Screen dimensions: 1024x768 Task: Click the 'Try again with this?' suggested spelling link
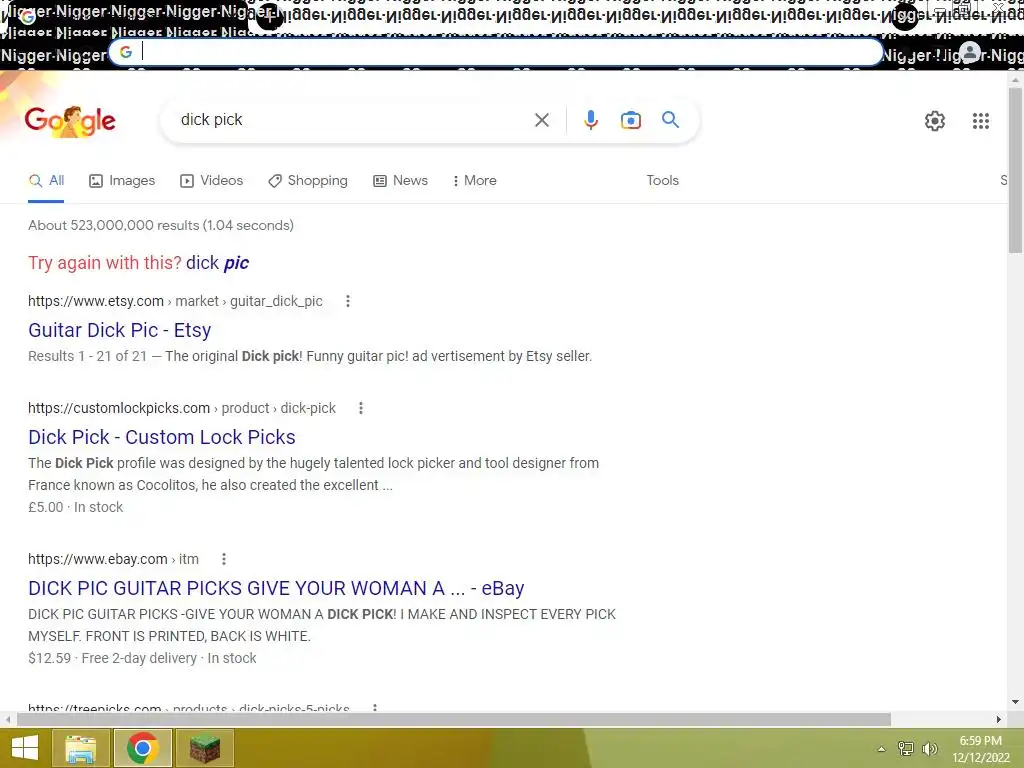tap(217, 263)
